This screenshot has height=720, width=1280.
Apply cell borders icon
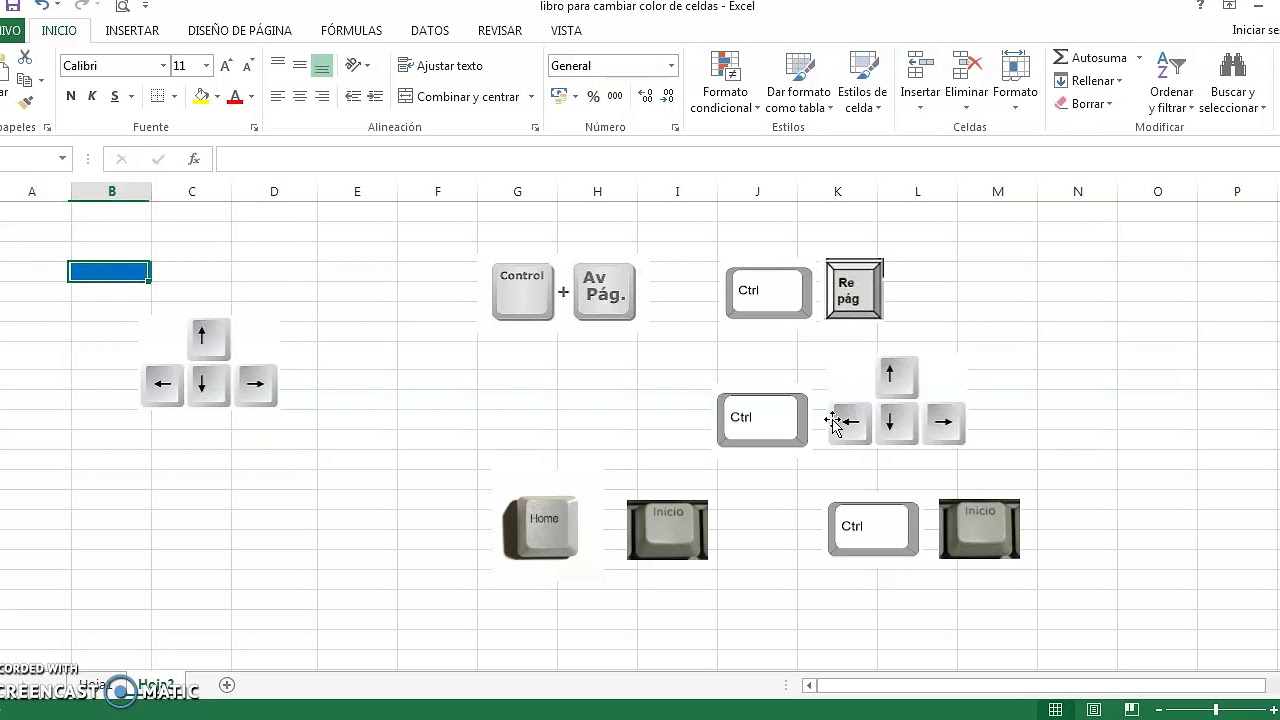tap(157, 96)
